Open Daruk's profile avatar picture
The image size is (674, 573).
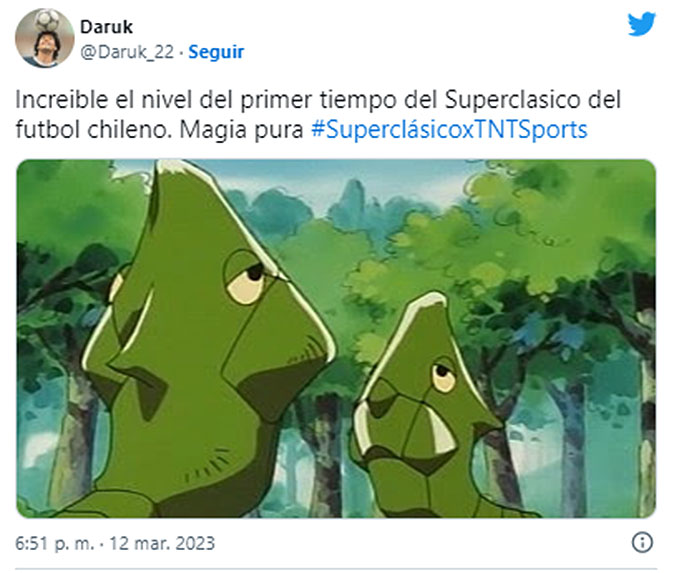(44, 38)
